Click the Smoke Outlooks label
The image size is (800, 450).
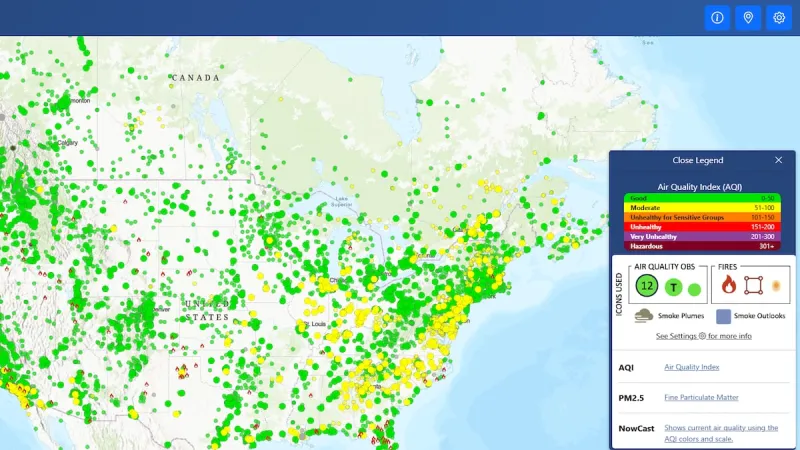[759, 316]
